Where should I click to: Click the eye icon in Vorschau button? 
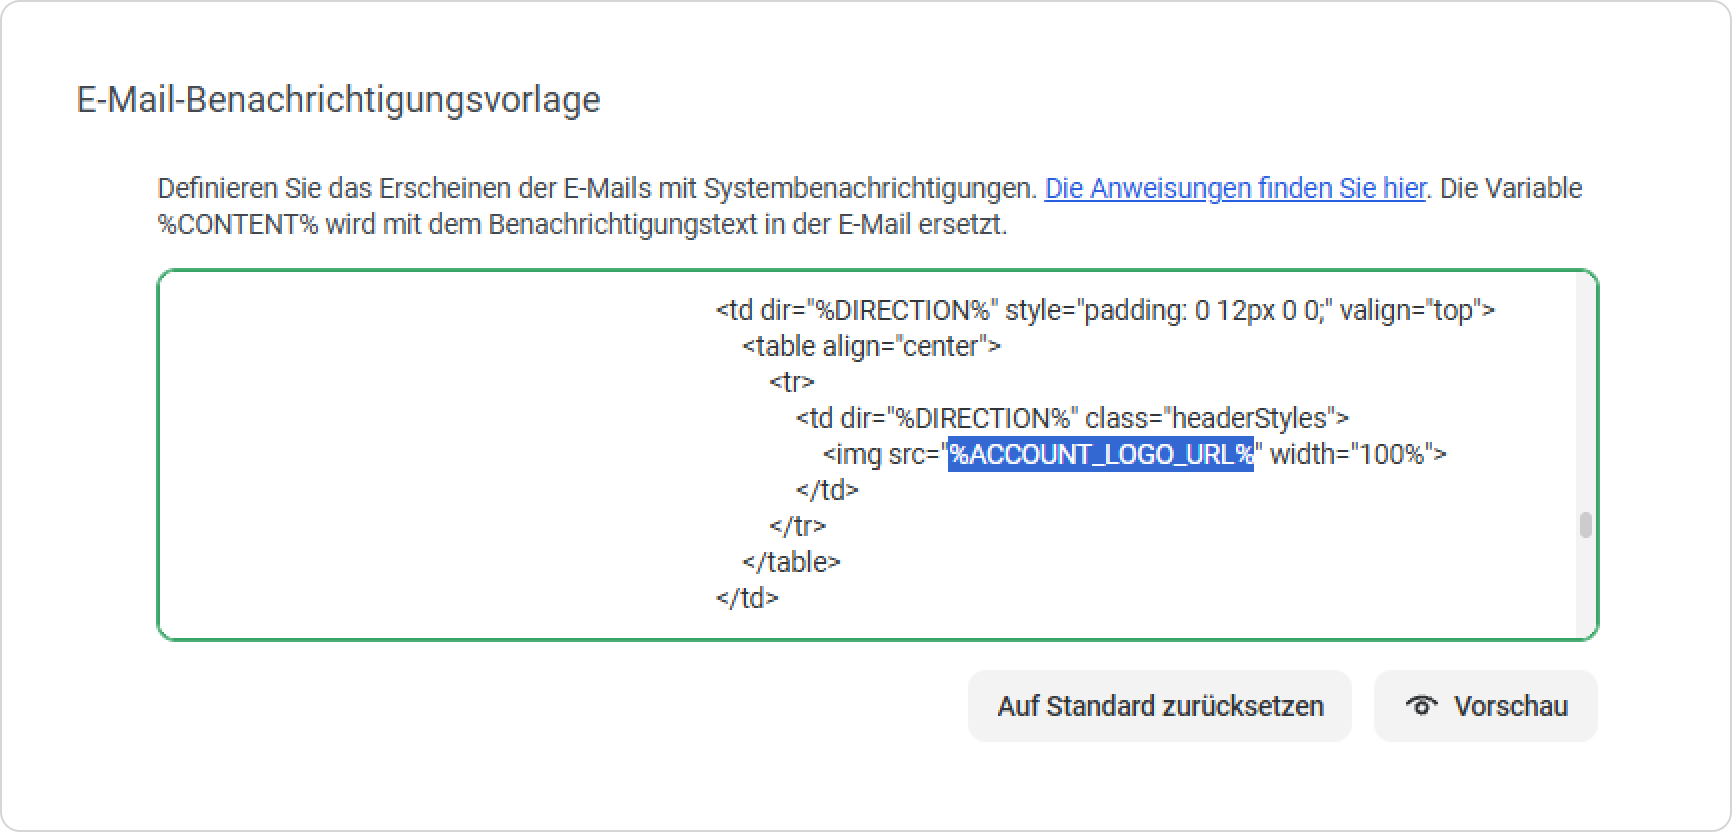point(1421,705)
